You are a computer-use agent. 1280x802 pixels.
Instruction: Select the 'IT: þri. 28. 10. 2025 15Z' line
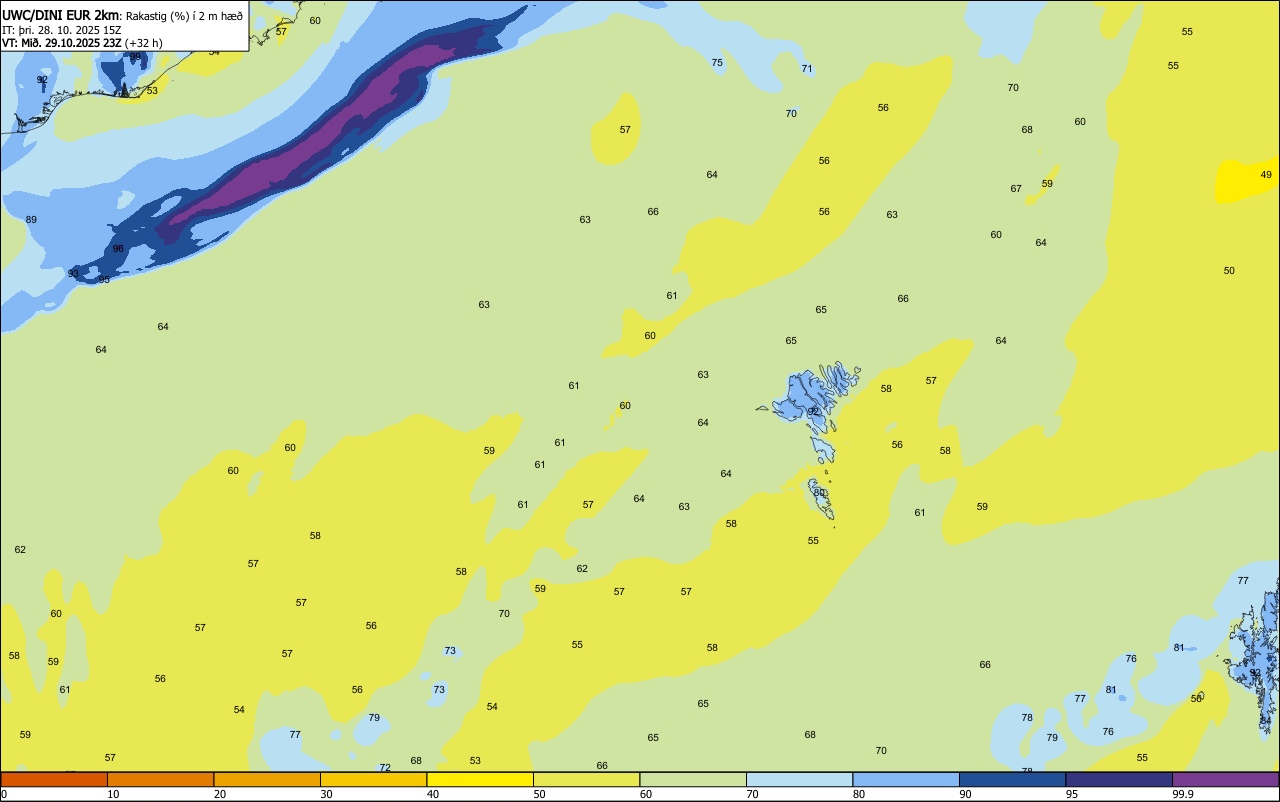pyautogui.click(x=62, y=29)
